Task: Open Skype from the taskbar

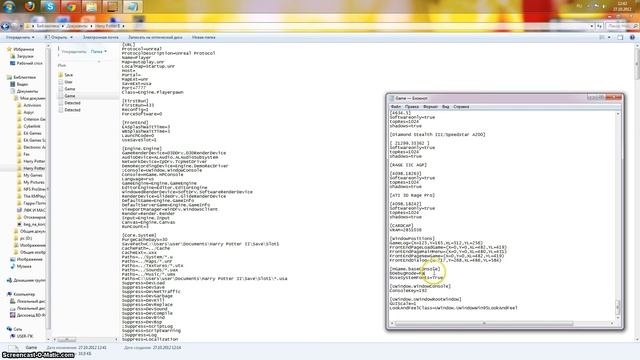Action: (x=50, y=6)
